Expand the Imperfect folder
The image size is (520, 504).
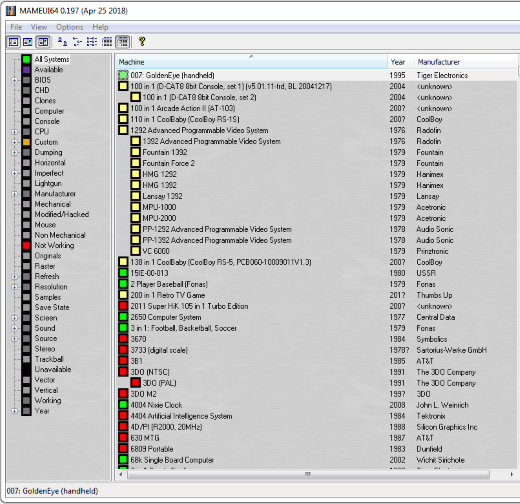(14, 173)
